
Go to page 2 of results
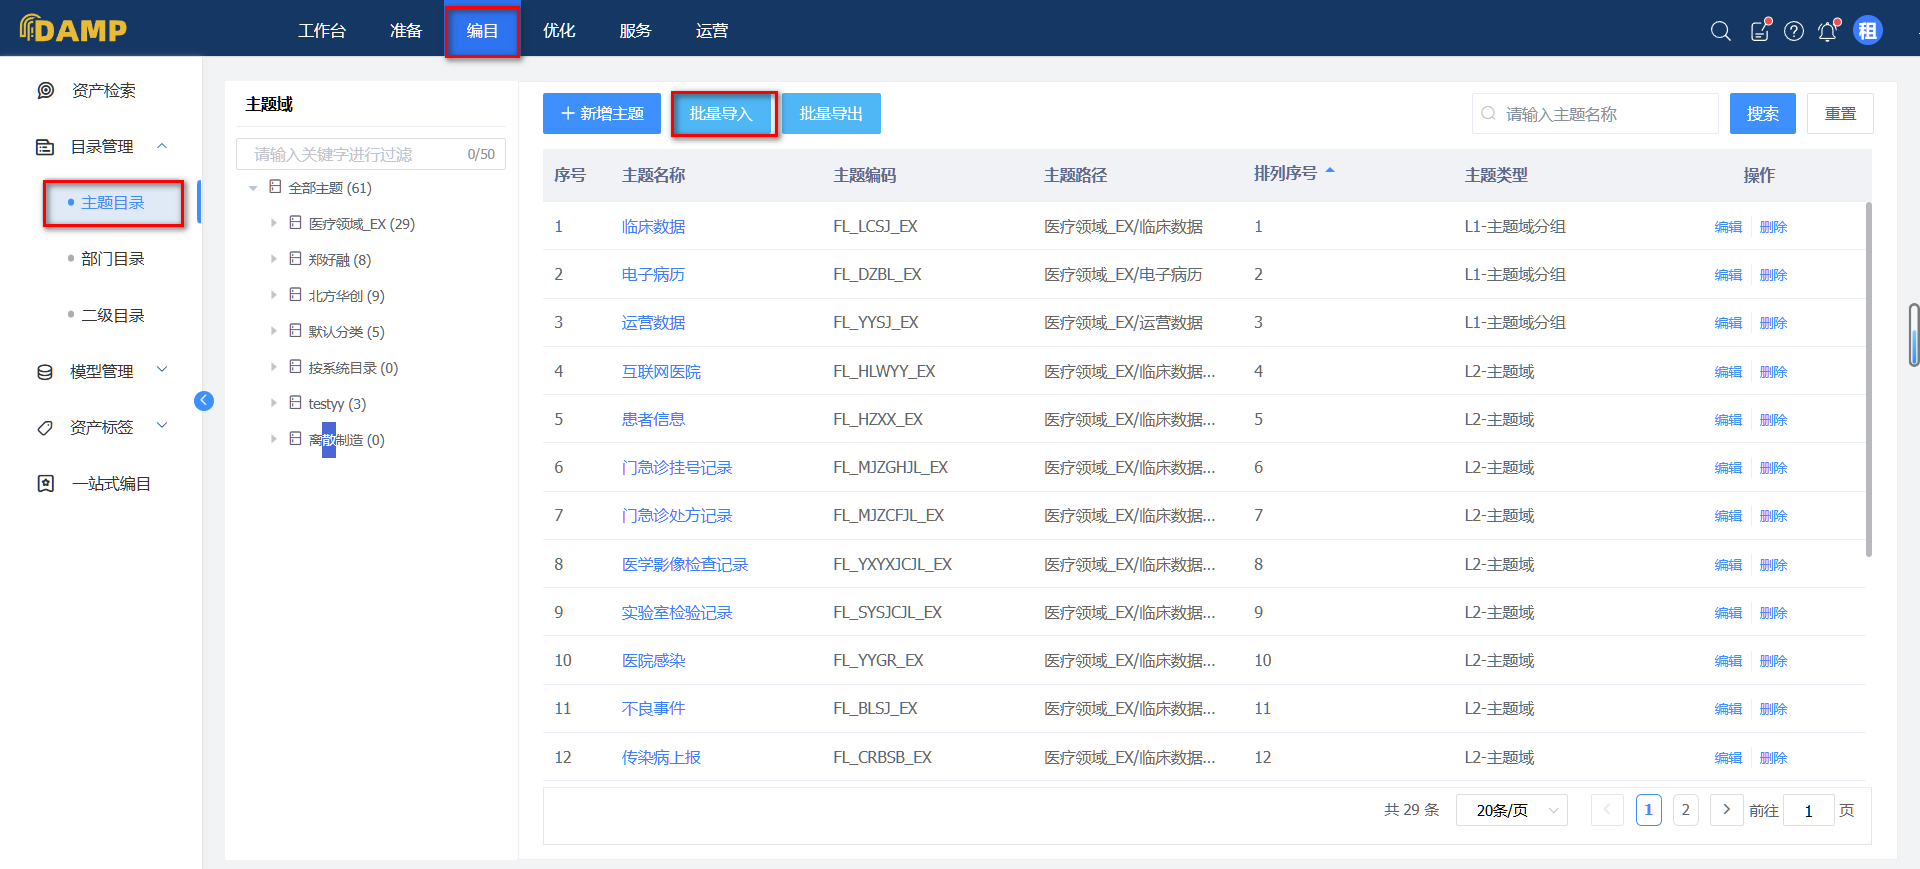point(1685,810)
